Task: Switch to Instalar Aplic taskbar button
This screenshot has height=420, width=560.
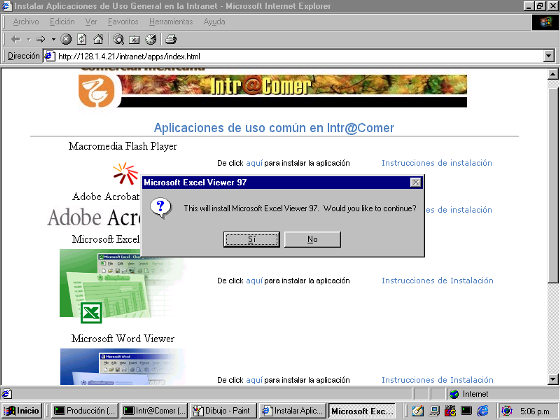Action: point(292,411)
